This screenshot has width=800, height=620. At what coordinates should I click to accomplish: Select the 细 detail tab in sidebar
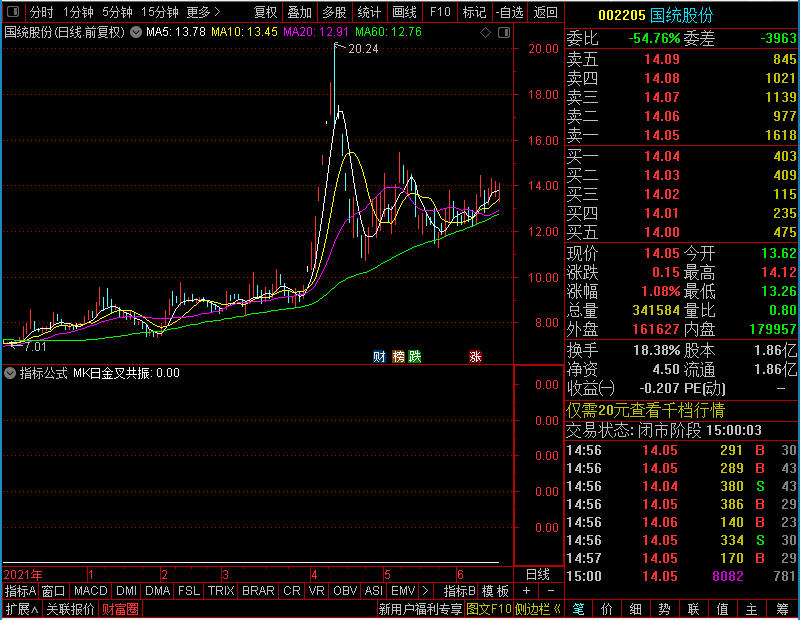pos(636,609)
